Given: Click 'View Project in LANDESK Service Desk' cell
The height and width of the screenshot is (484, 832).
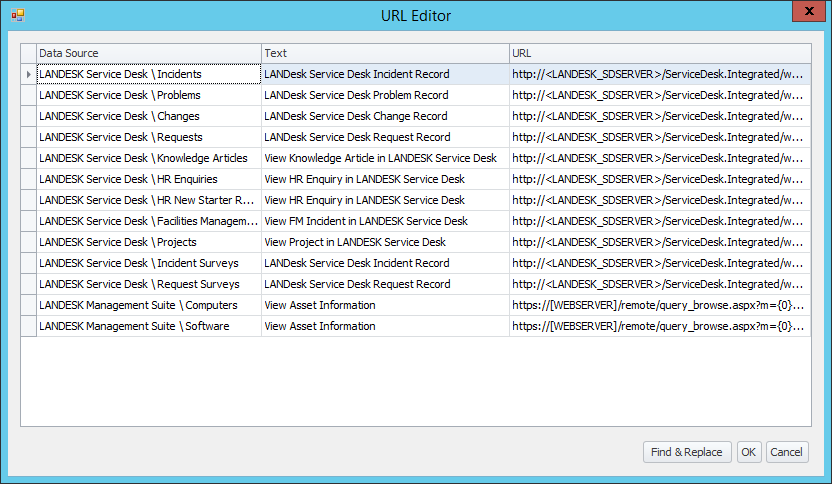Looking at the screenshot, I should 385,242.
